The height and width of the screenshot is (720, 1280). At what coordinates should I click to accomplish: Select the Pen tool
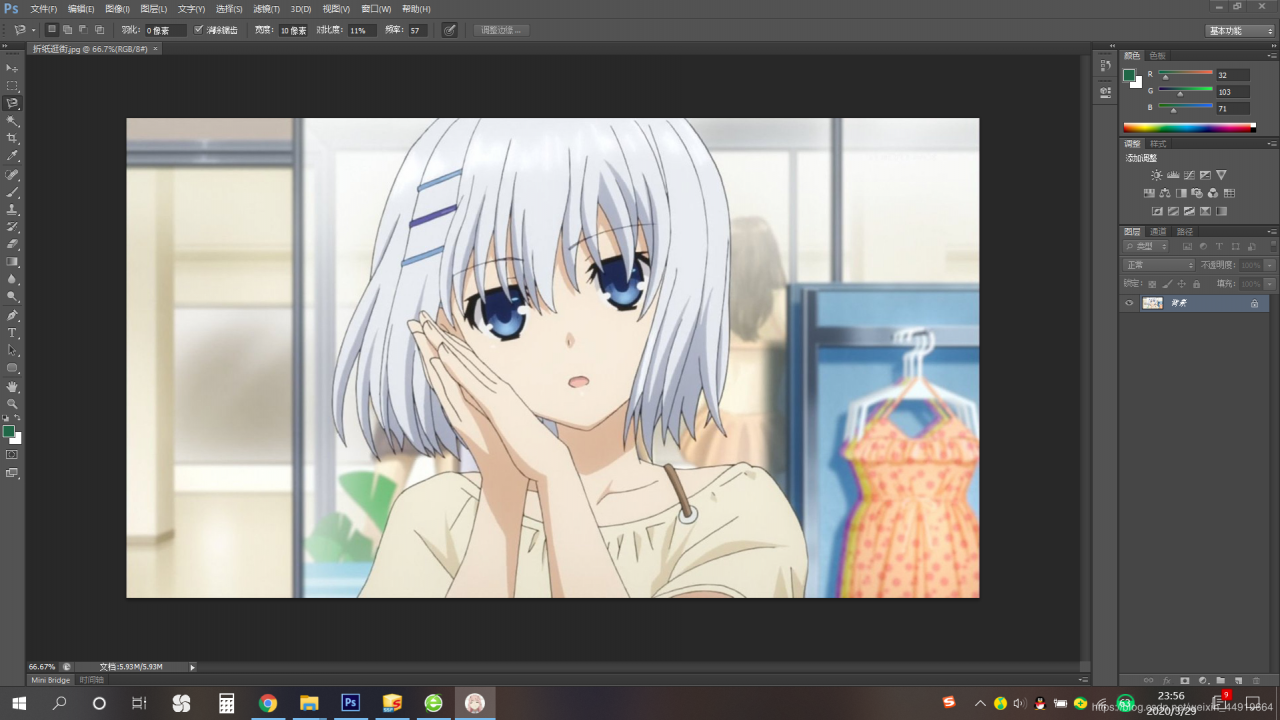(12, 315)
